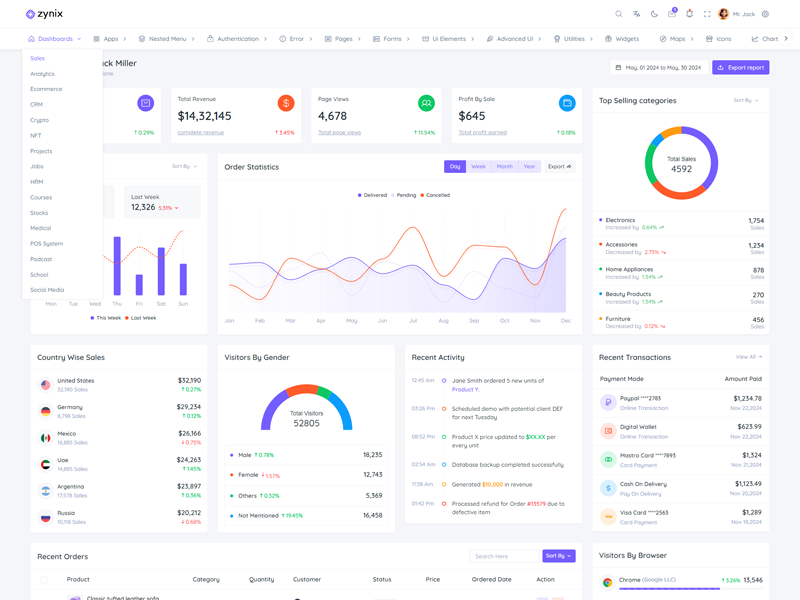The image size is (800, 600).
Task: Click the search magnifier icon in header
Action: 618,14
